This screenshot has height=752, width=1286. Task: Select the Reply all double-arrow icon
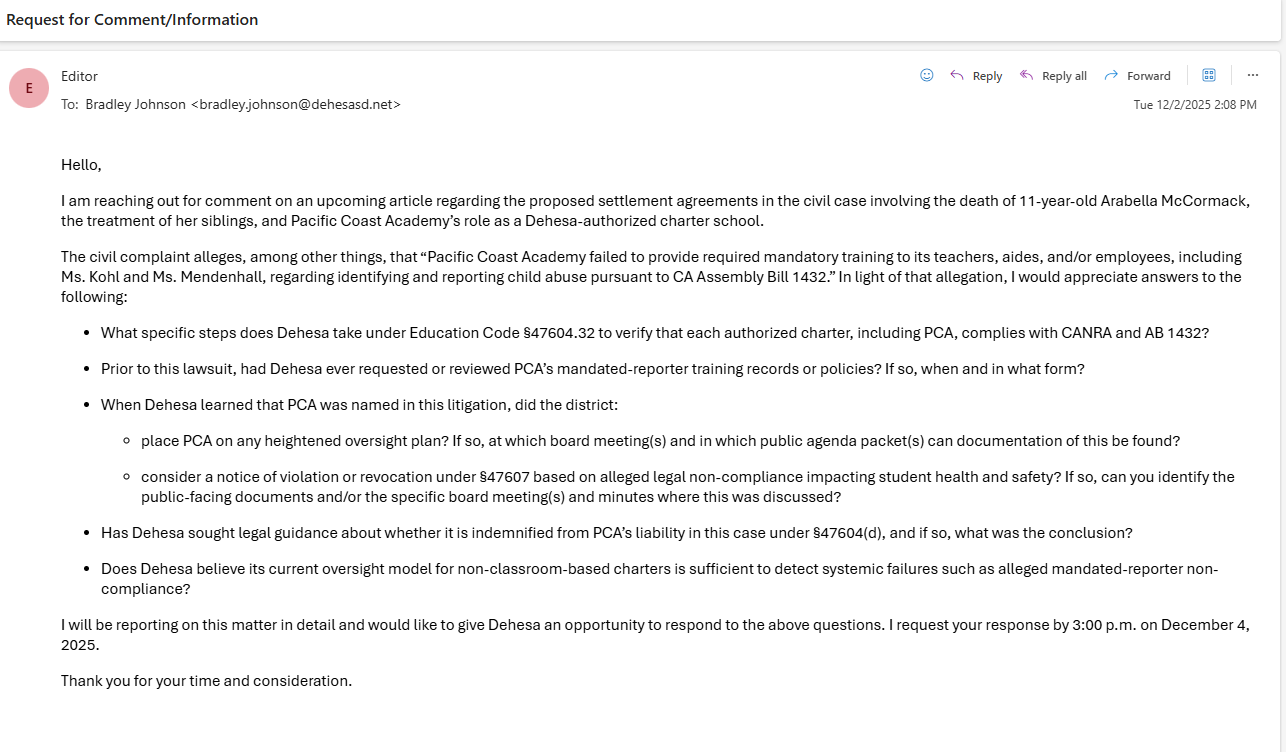tap(1025, 75)
